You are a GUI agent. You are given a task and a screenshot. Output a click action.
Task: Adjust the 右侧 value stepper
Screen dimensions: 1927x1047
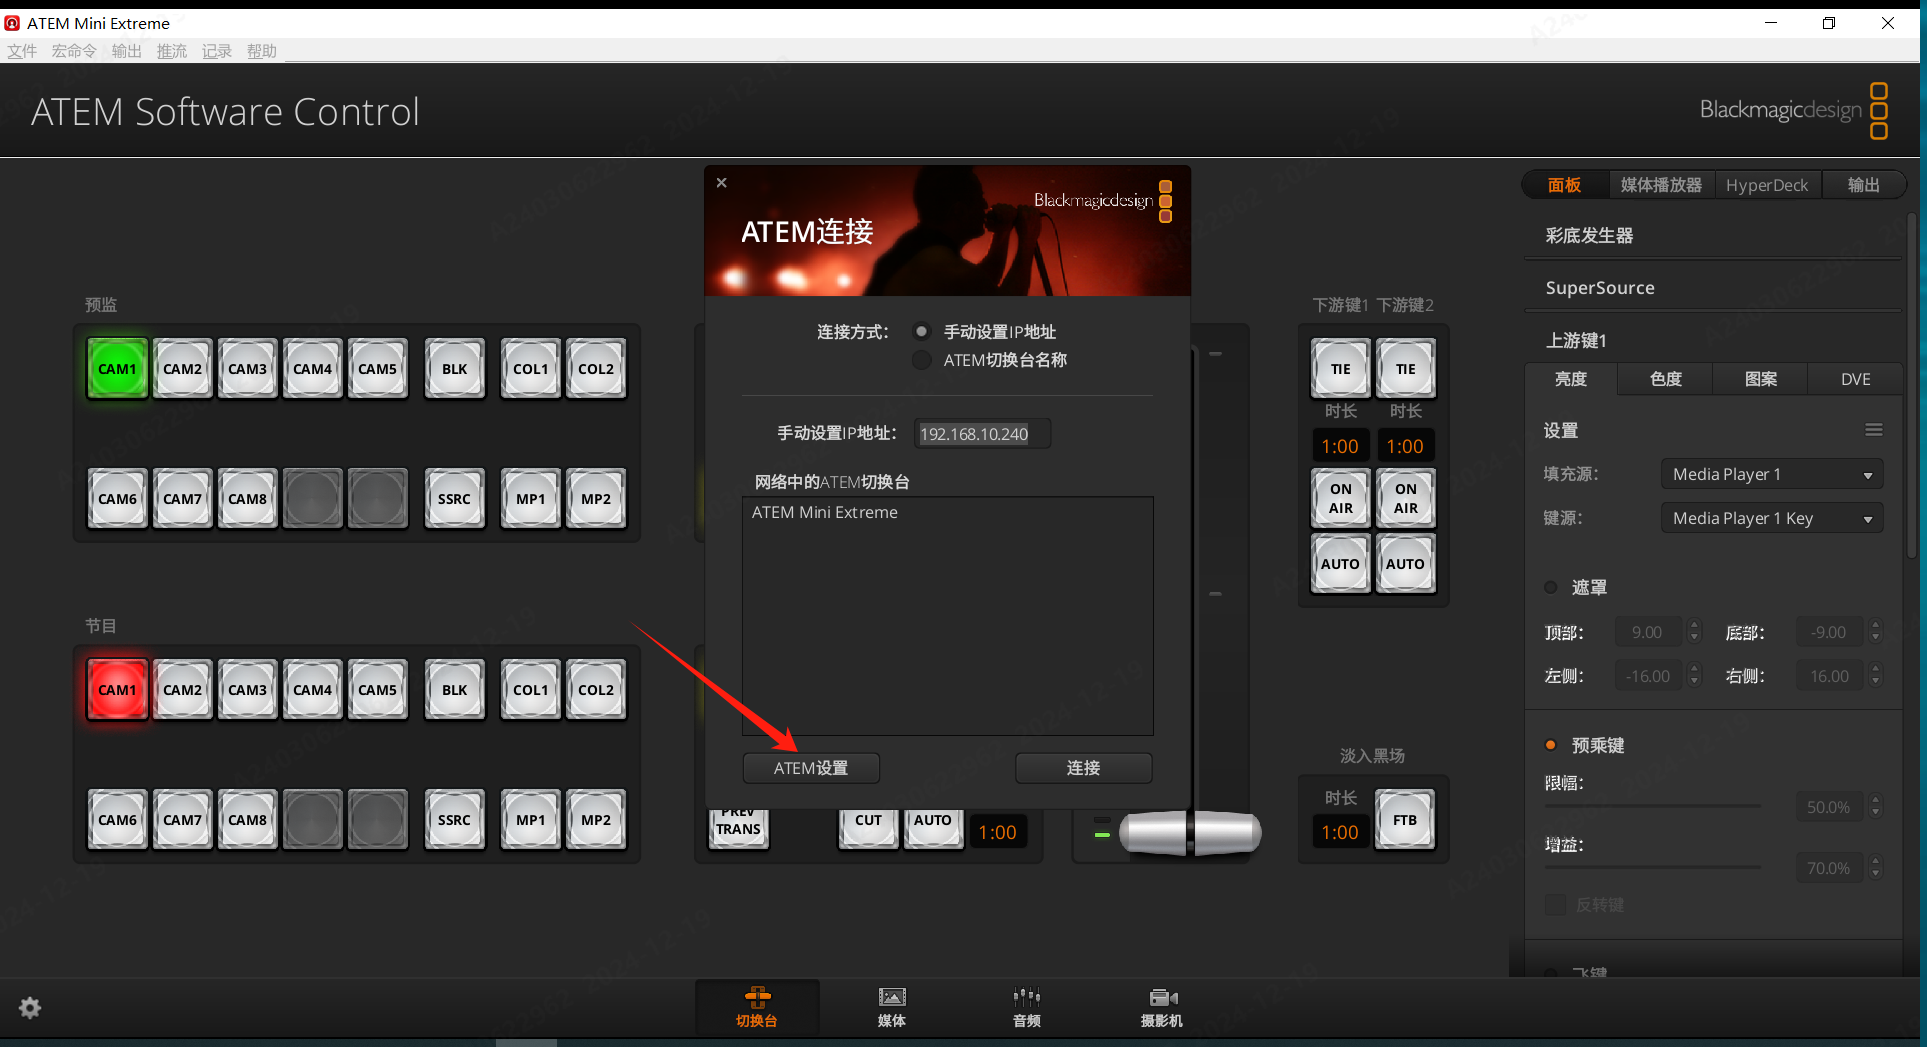1875,676
